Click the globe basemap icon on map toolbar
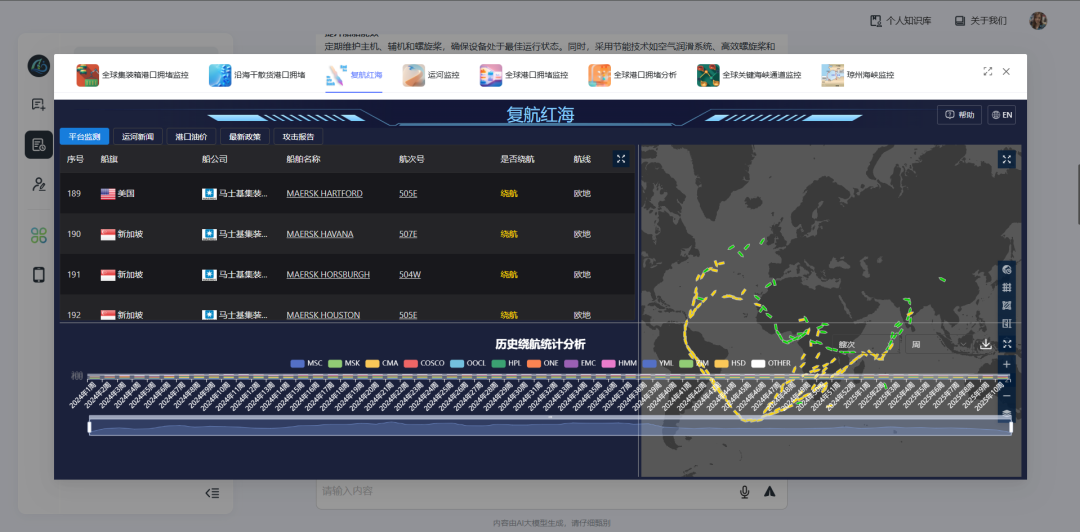 click(x=1006, y=269)
